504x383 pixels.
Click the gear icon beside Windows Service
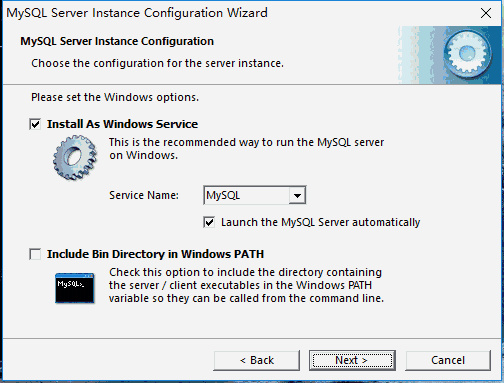[x=75, y=157]
